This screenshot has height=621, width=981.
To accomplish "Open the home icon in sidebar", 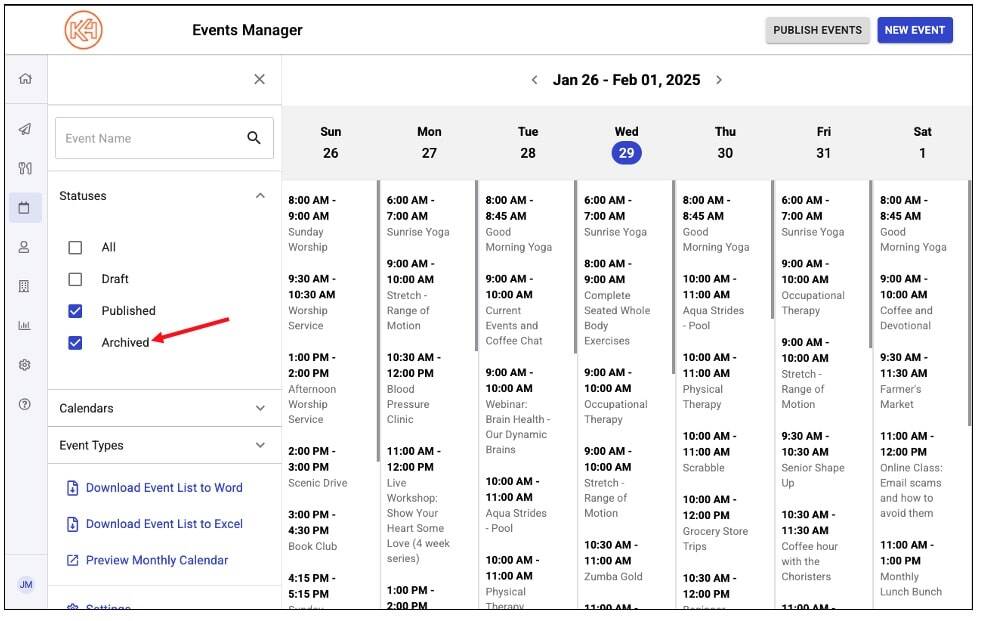I will (x=25, y=79).
